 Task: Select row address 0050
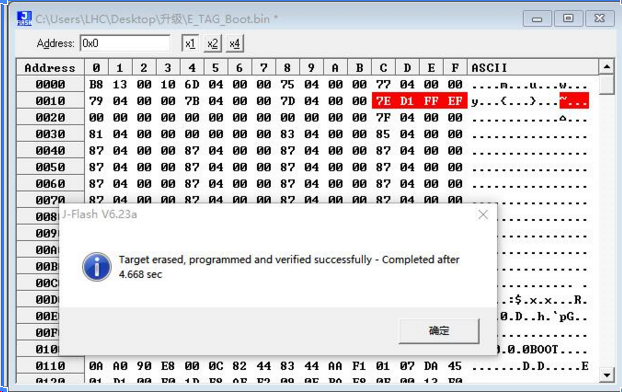(x=50, y=167)
